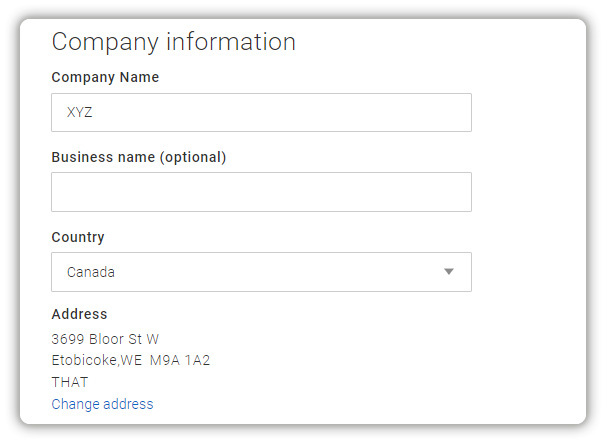This screenshot has height=444, width=607.
Task: Click the Change address link
Action: 102,404
